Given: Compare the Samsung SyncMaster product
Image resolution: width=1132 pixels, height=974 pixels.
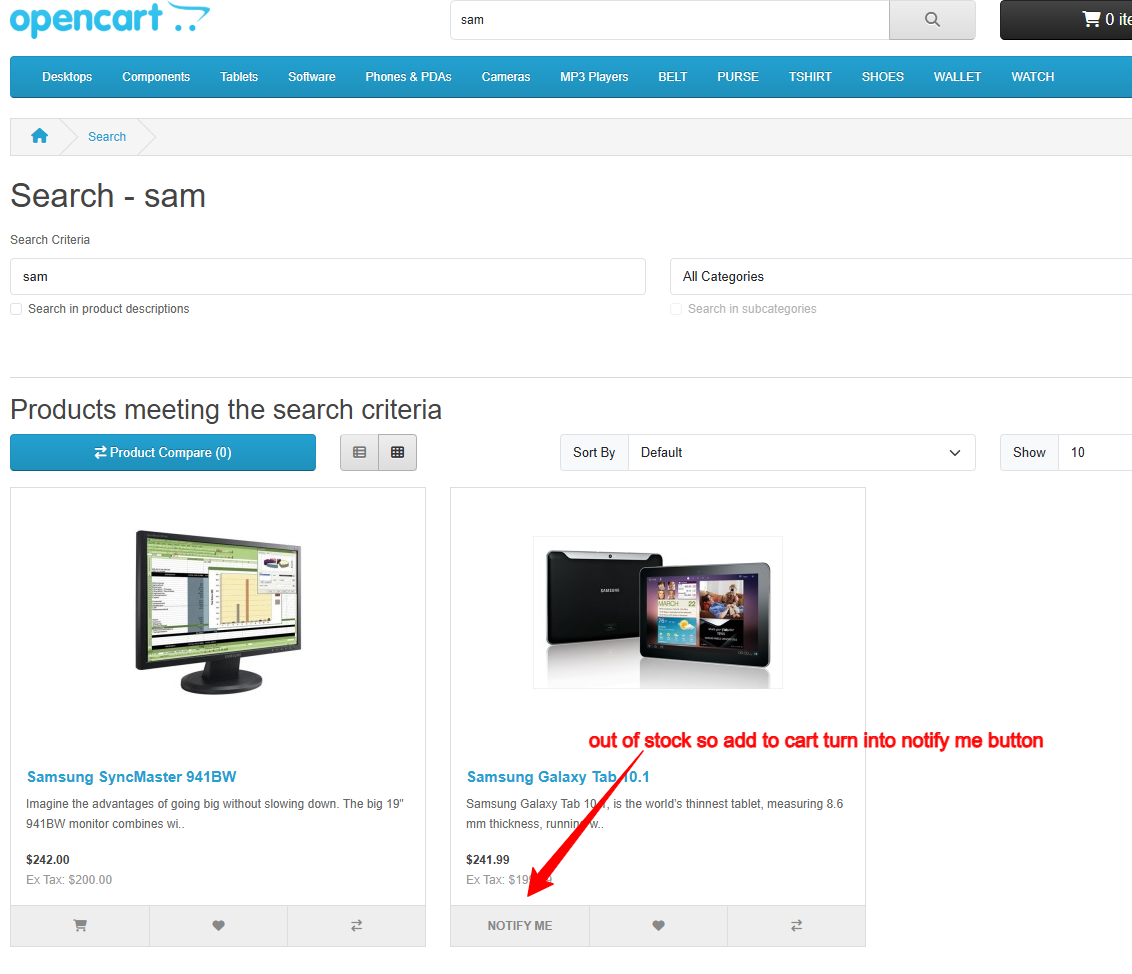Looking at the screenshot, I should [356, 926].
